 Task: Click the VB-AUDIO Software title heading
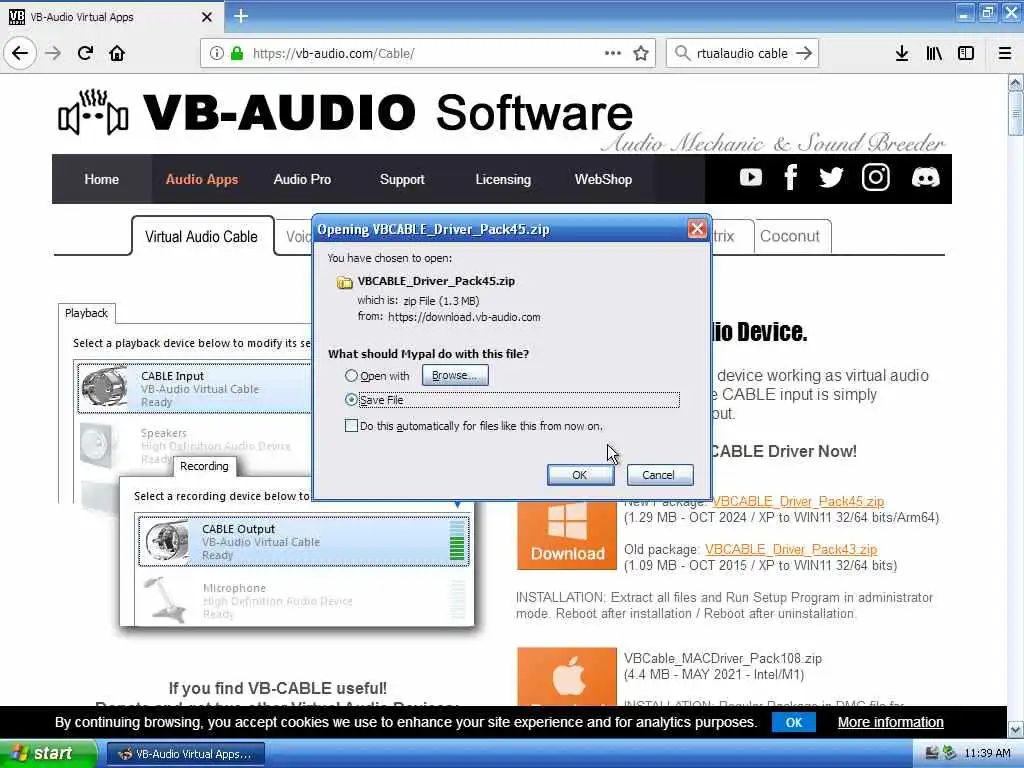click(388, 112)
